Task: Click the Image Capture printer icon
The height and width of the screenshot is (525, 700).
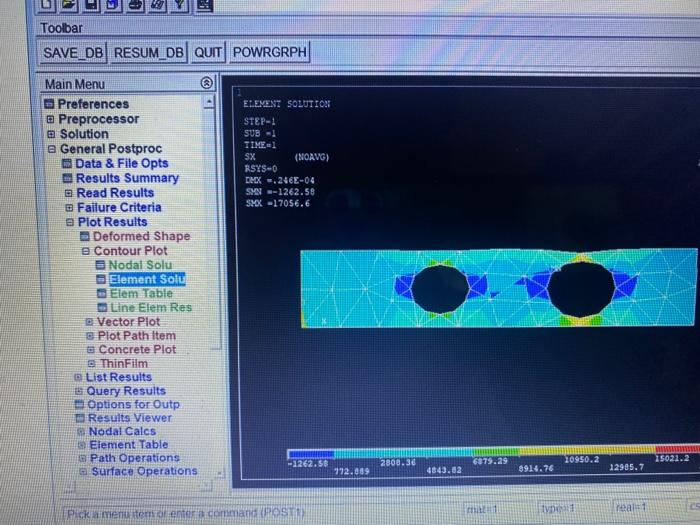Action: click(x=136, y=4)
